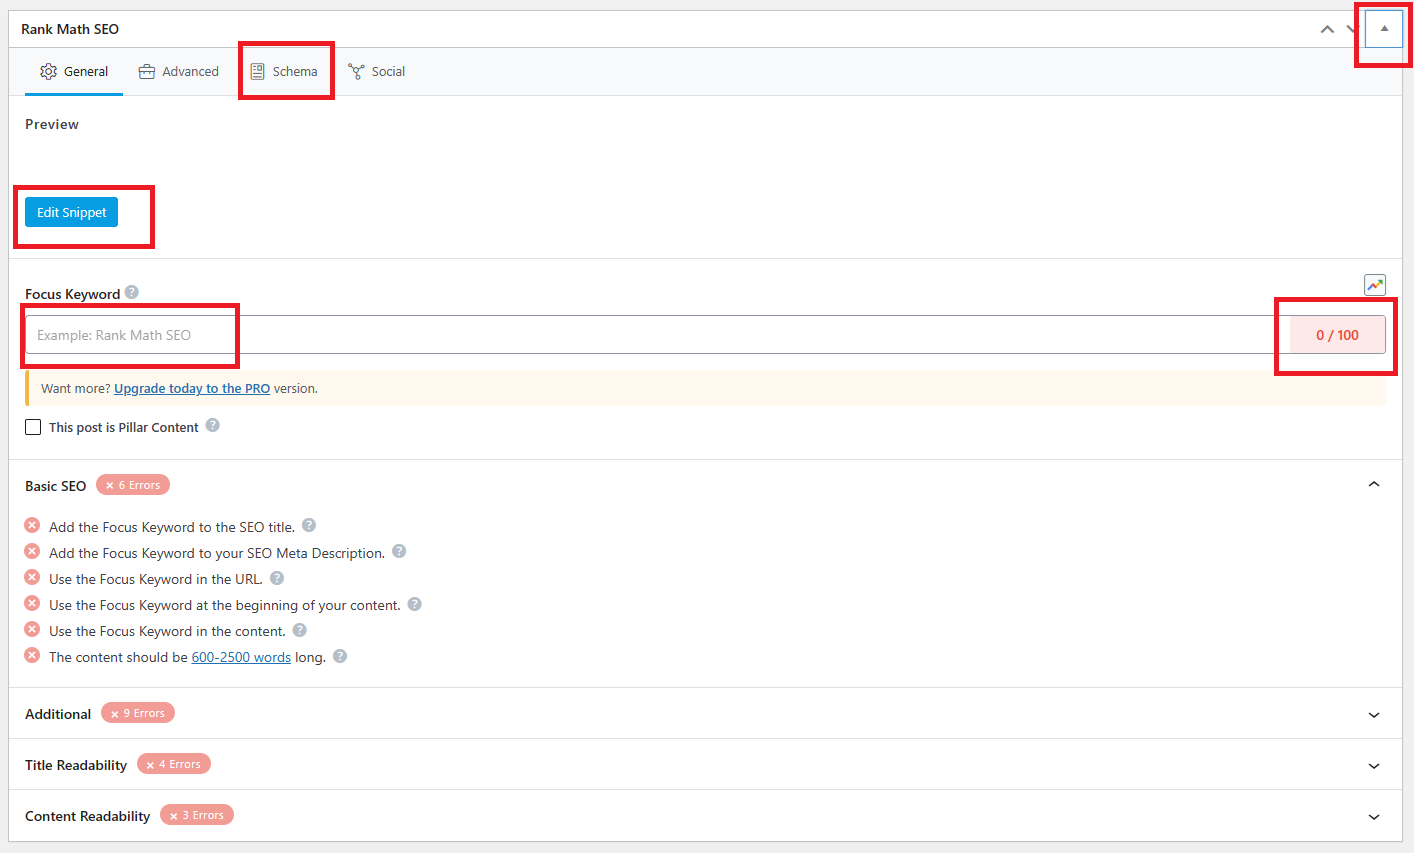Open help for the SEO title error
The image size is (1414, 853).
pyautogui.click(x=308, y=525)
